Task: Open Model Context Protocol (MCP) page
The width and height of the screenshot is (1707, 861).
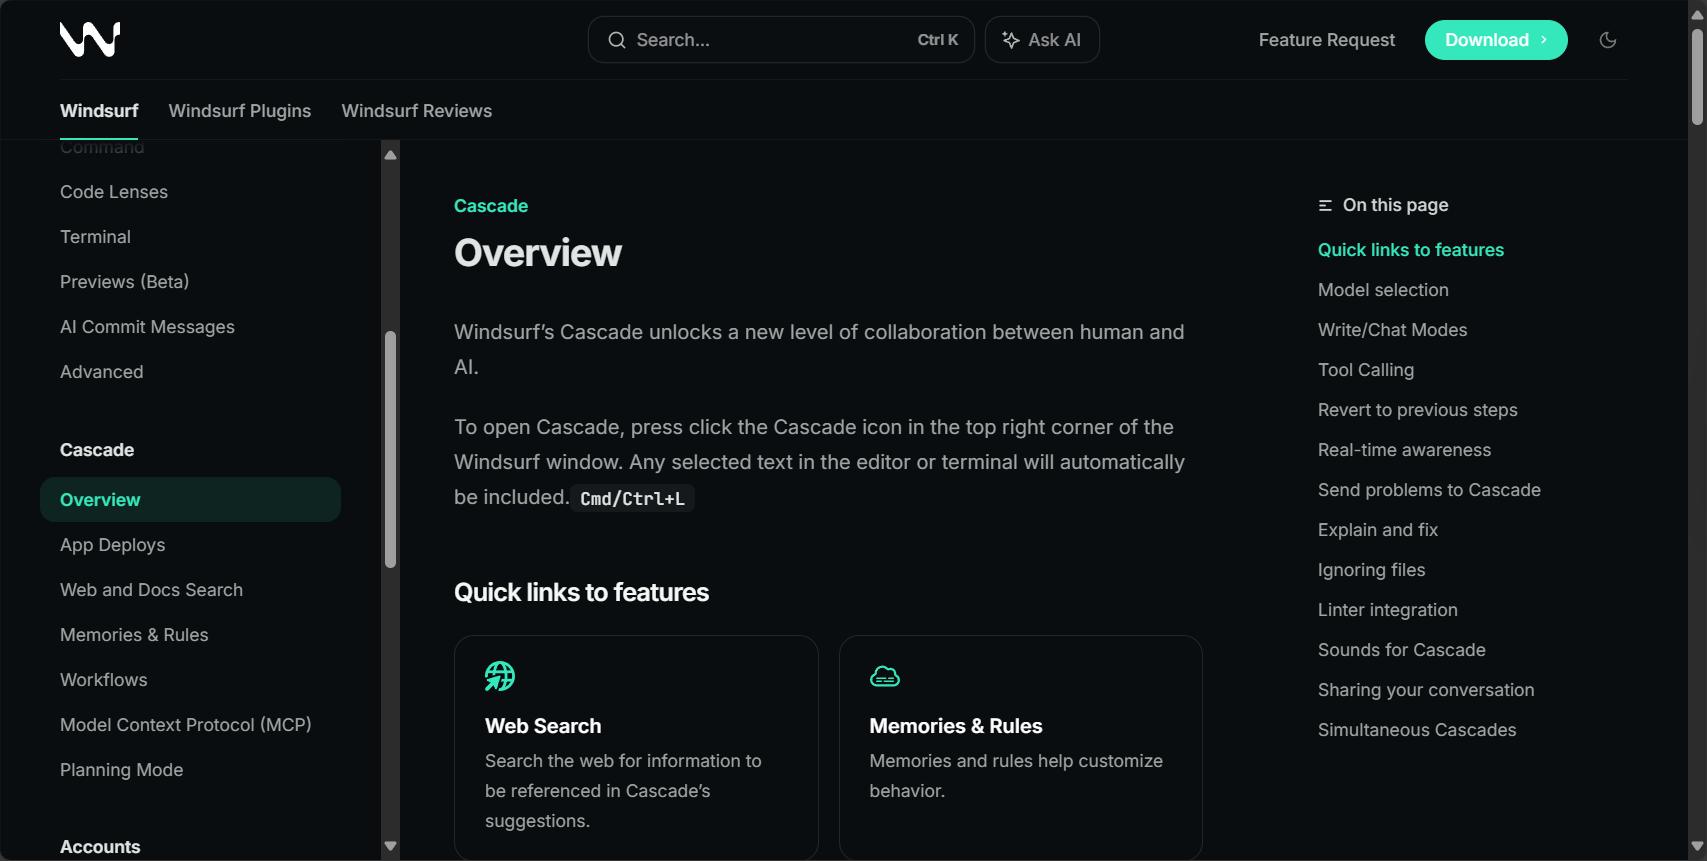Action: (x=186, y=725)
